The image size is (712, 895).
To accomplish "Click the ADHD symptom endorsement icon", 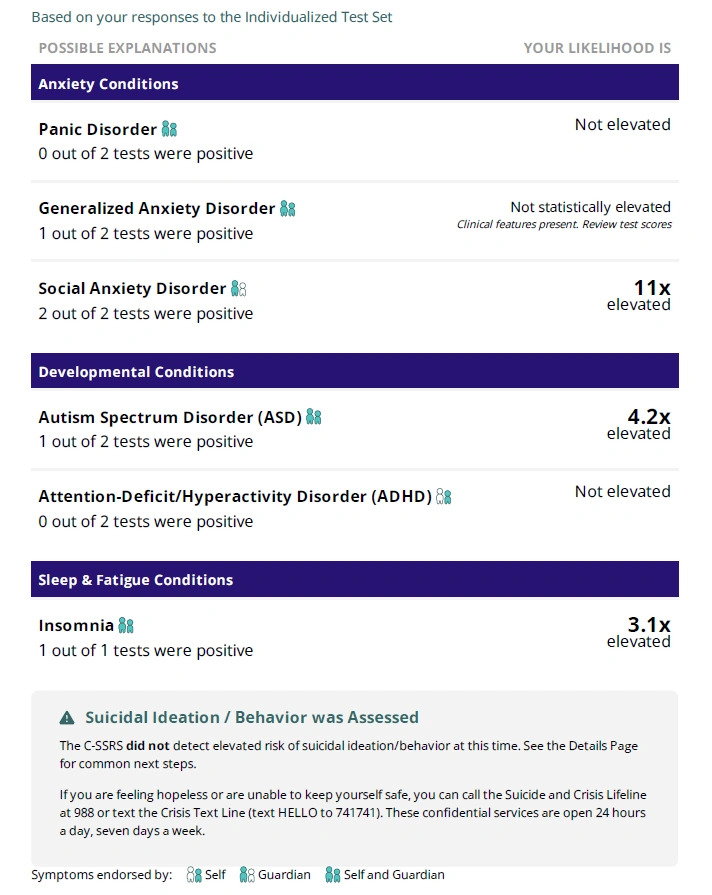I will pyautogui.click(x=444, y=497).
